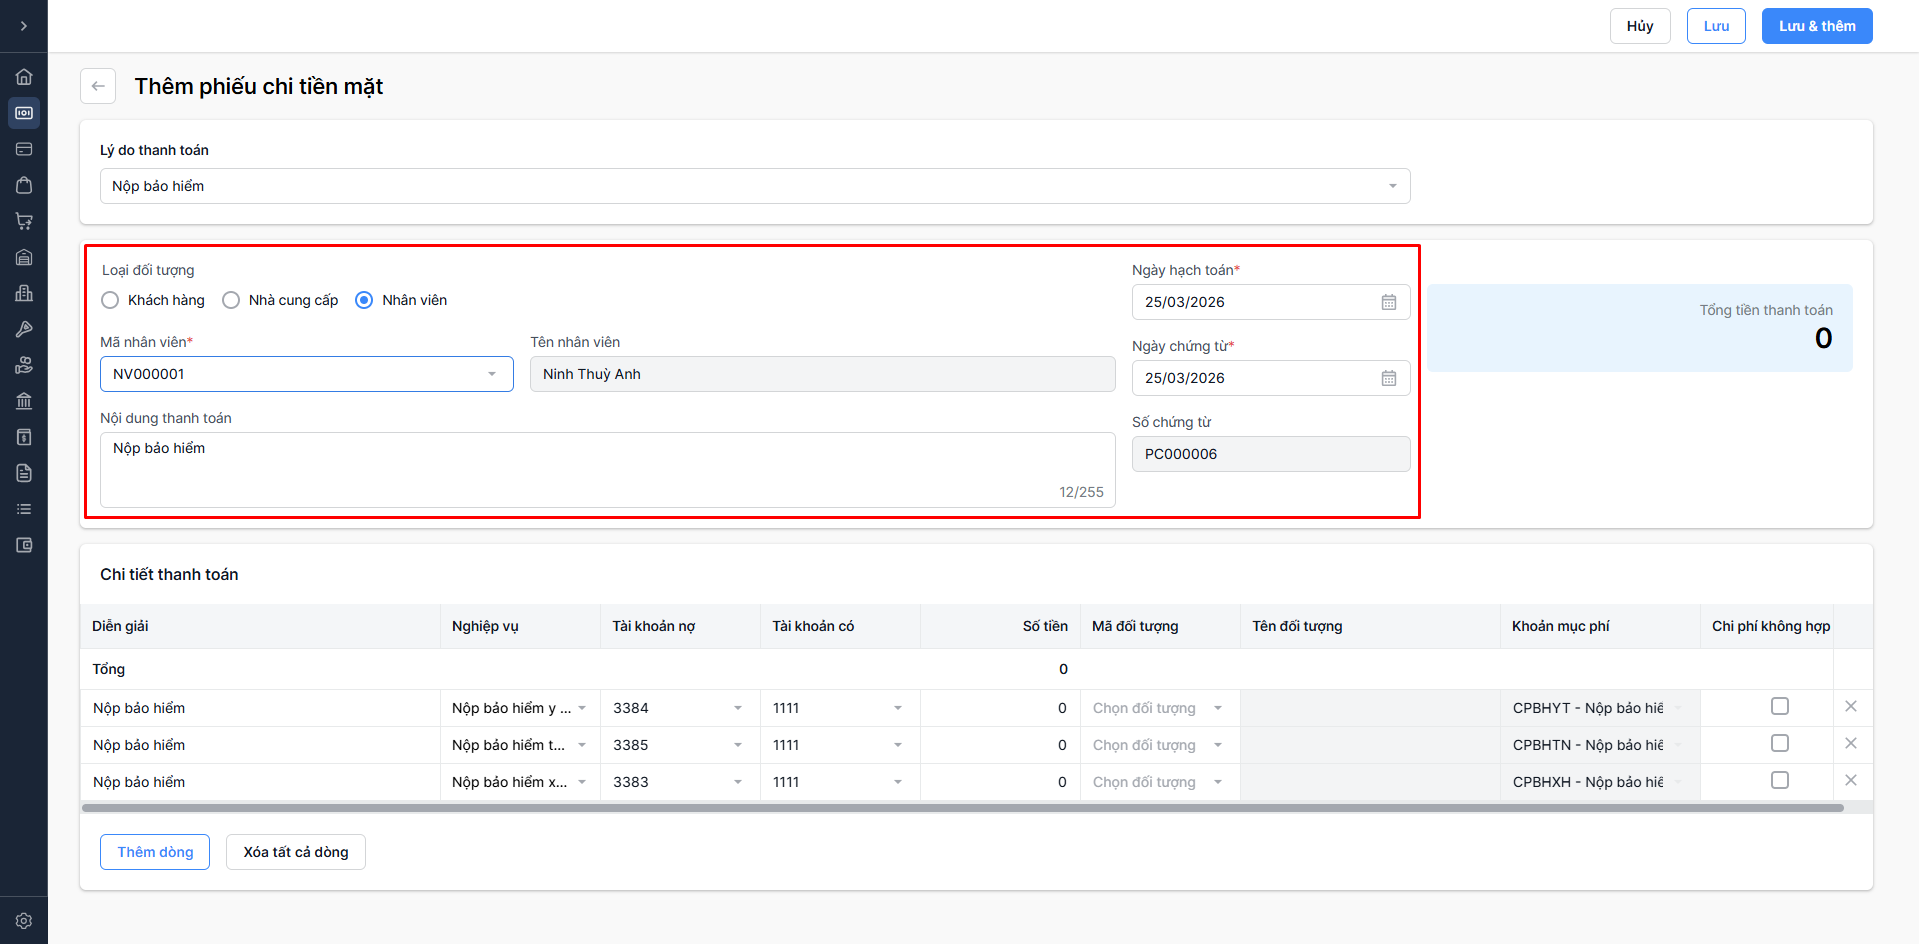Tick Chi phí không hợp checkbox for CPBHYT row
This screenshot has width=1919, height=944.
pyautogui.click(x=1779, y=707)
